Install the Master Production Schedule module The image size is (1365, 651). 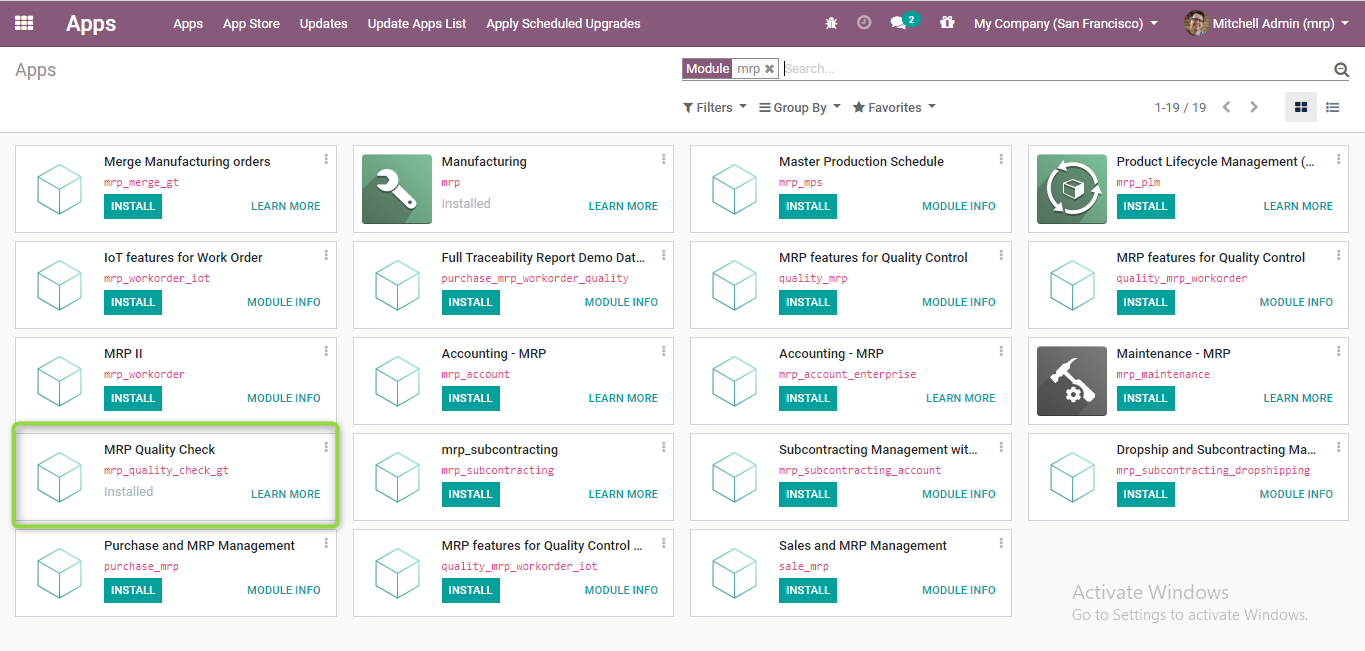click(807, 206)
